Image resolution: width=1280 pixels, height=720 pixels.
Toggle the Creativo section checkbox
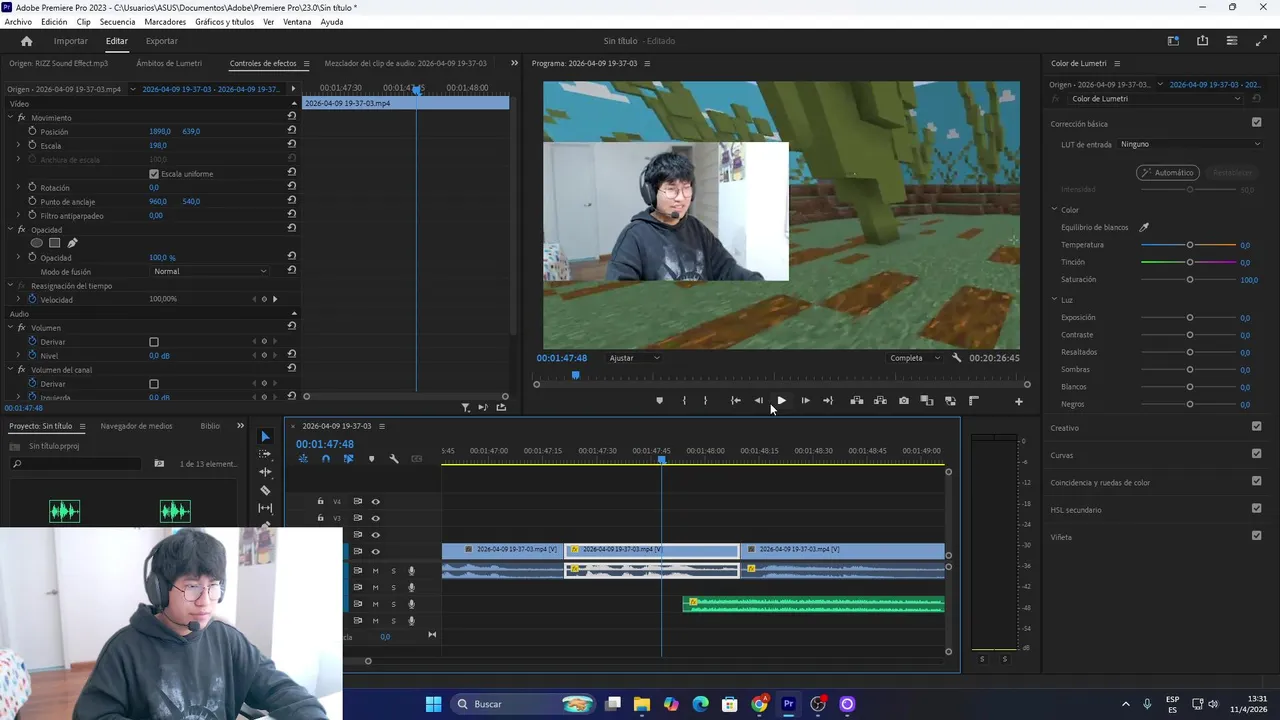tap(1257, 426)
